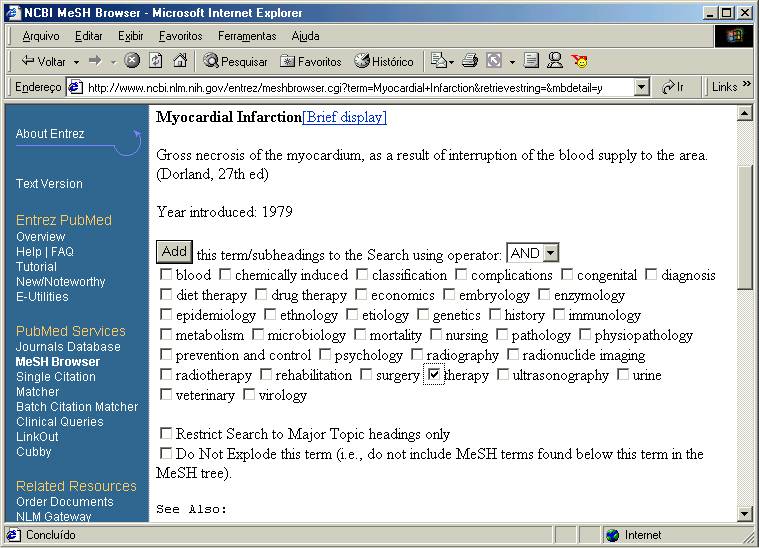Image resolution: width=759 pixels, height=548 pixels.
Task: Click the Print toolbar icon
Action: point(470,61)
